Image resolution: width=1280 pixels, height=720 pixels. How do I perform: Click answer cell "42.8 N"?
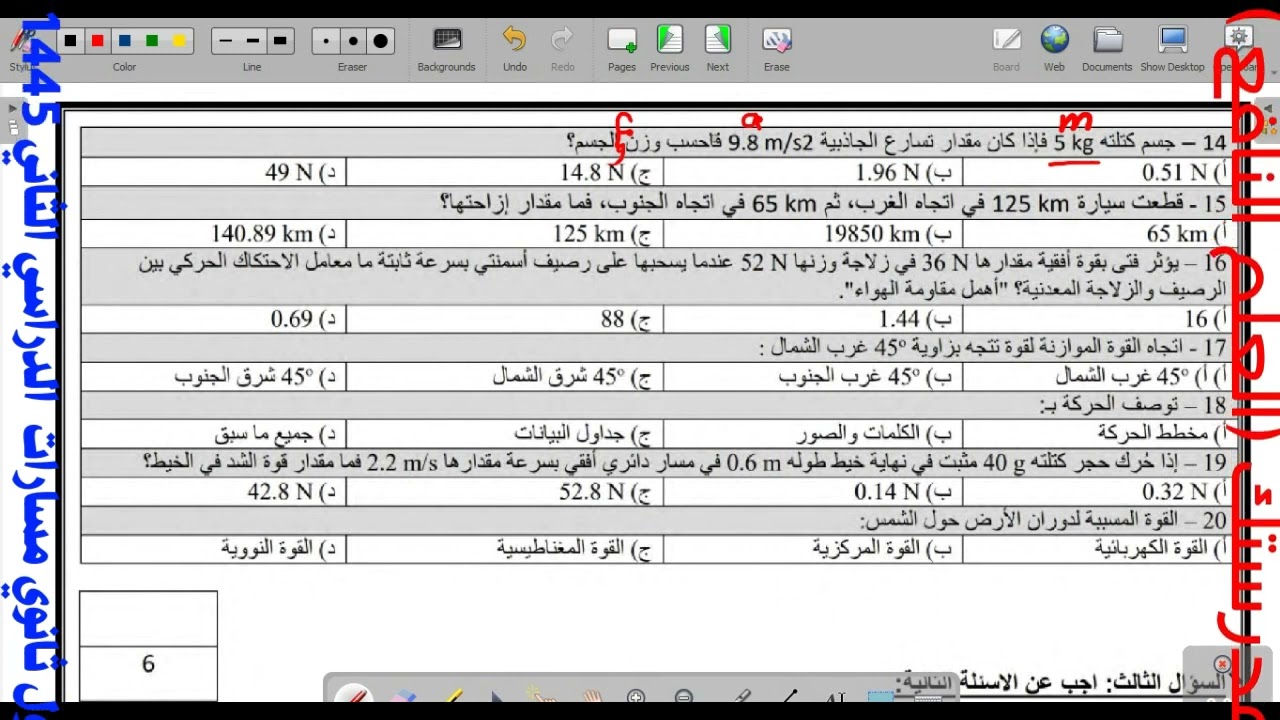[213, 492]
